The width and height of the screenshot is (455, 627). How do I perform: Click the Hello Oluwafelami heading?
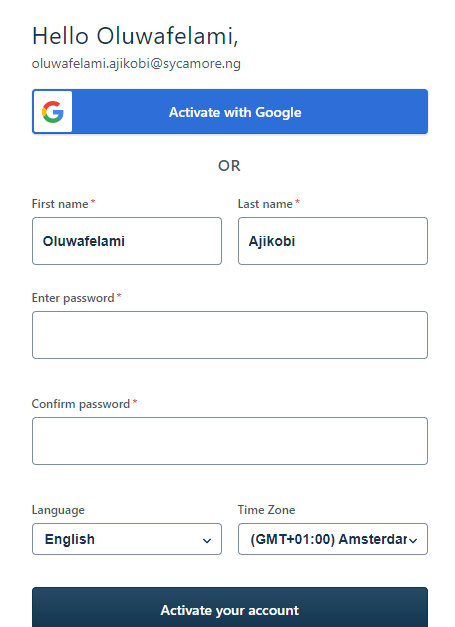pyautogui.click(x=135, y=36)
